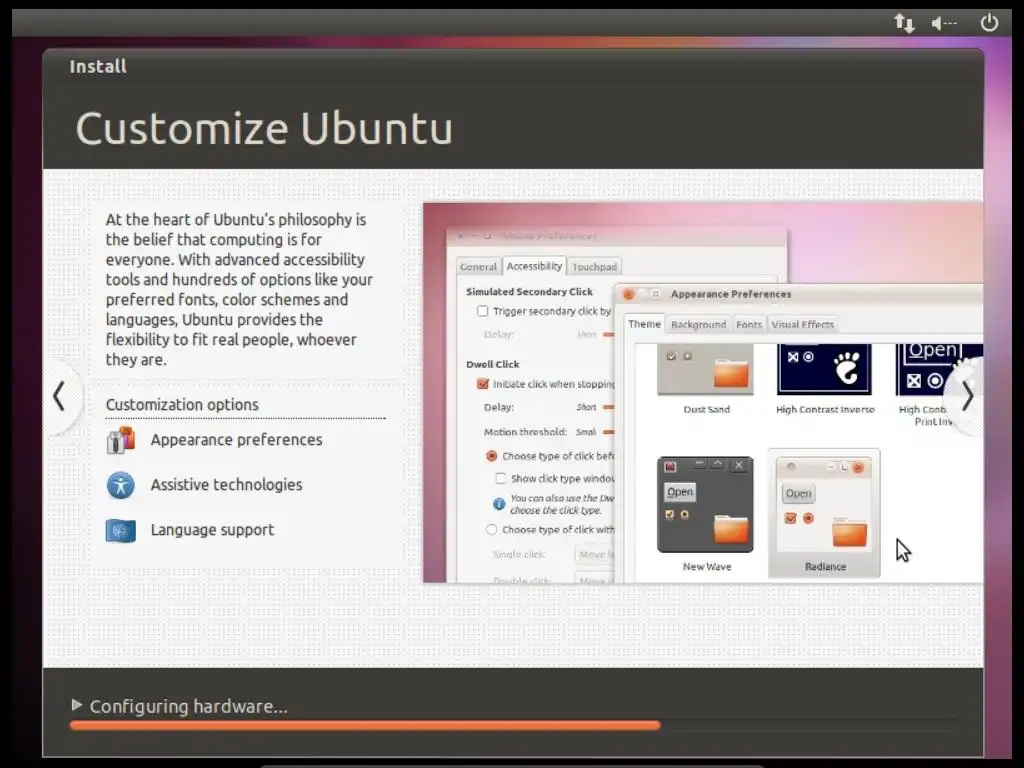1024x768 pixels.
Task: Click the Dwell Click section heading
Action: 492,364
